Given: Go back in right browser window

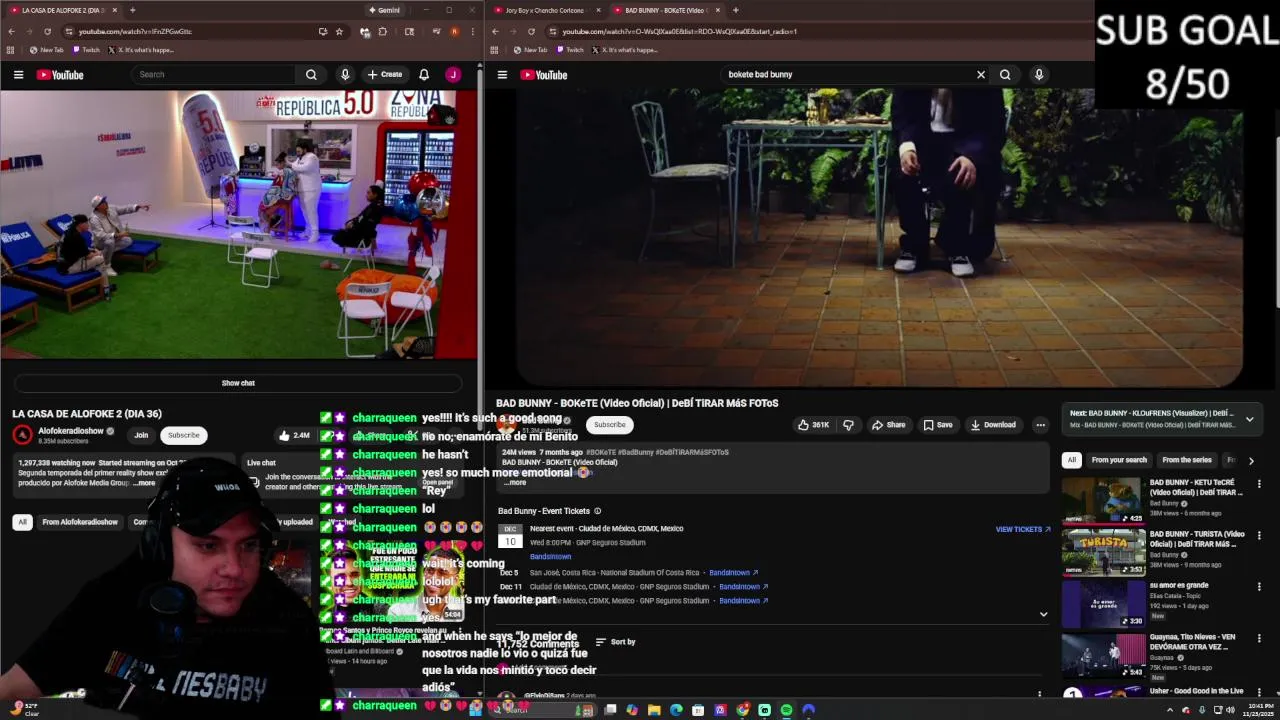Looking at the screenshot, I should pos(495,31).
